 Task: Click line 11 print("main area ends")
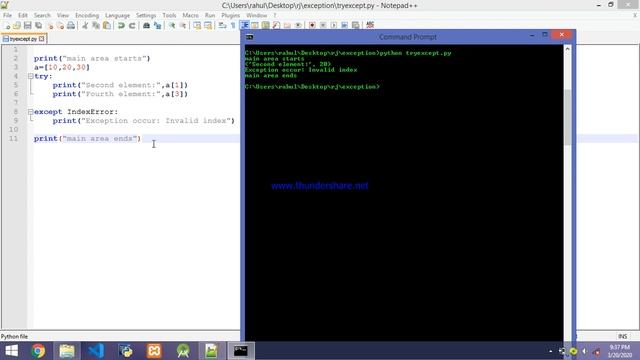[x=87, y=139]
